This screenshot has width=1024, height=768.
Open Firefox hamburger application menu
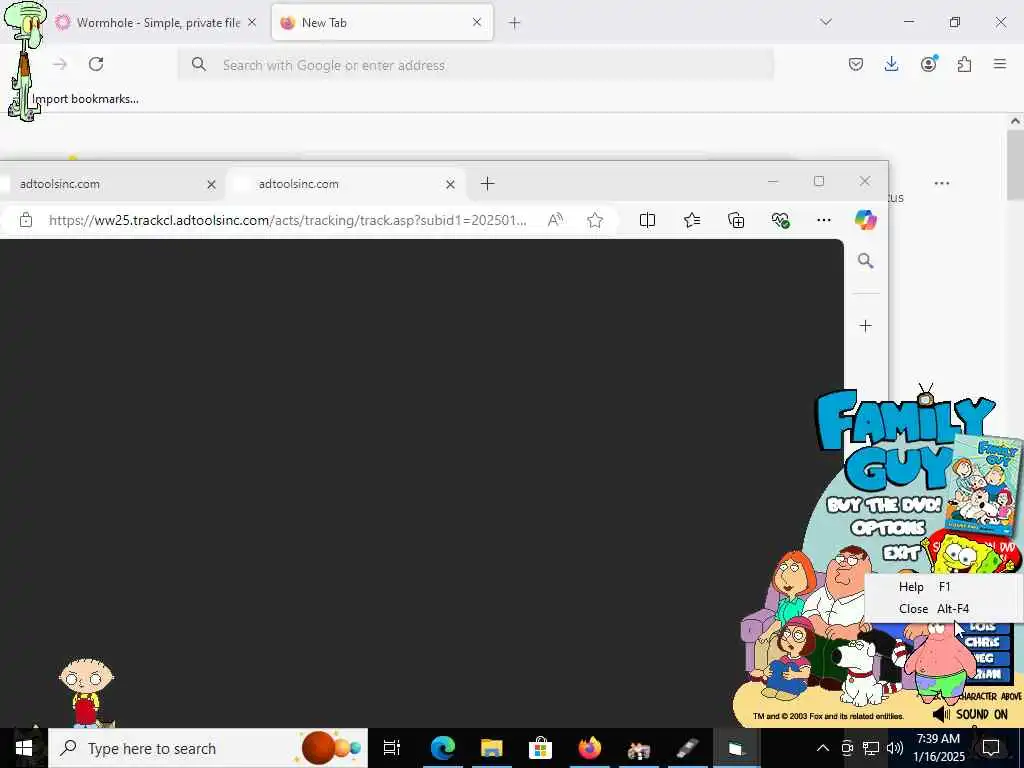[x=1000, y=64]
